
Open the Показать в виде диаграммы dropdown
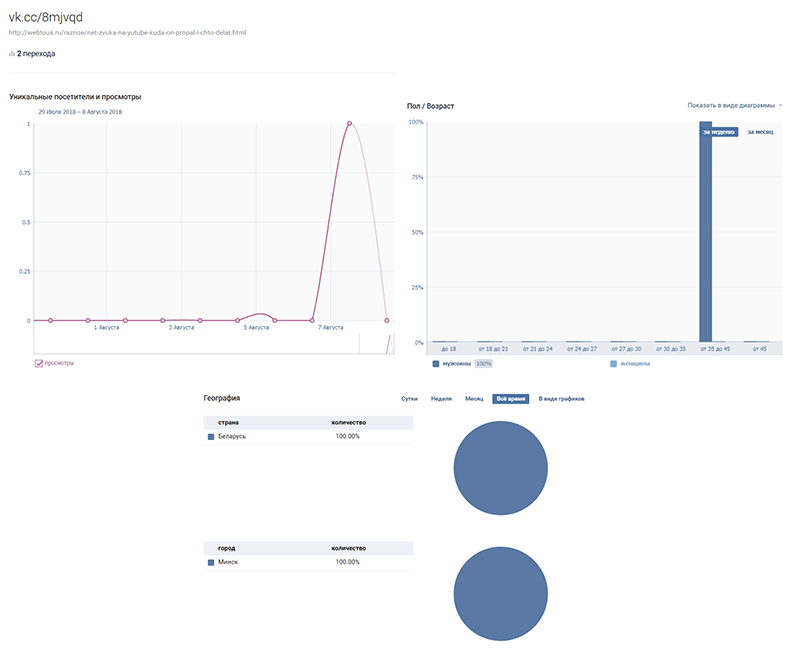click(731, 105)
